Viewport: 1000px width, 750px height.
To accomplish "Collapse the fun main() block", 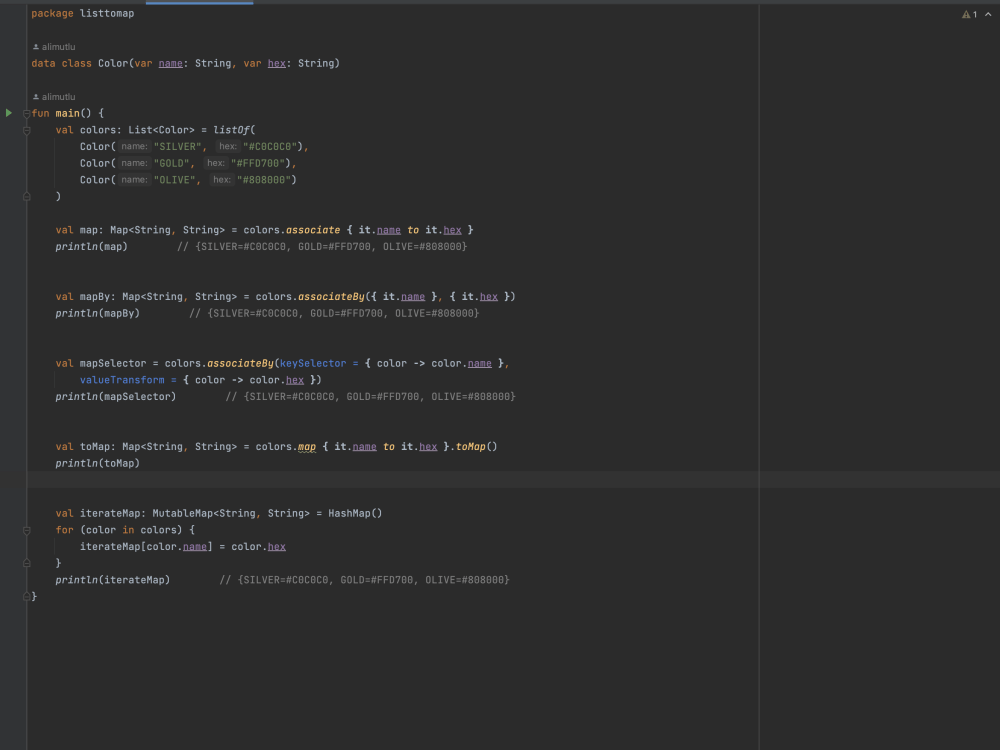I will (27, 114).
